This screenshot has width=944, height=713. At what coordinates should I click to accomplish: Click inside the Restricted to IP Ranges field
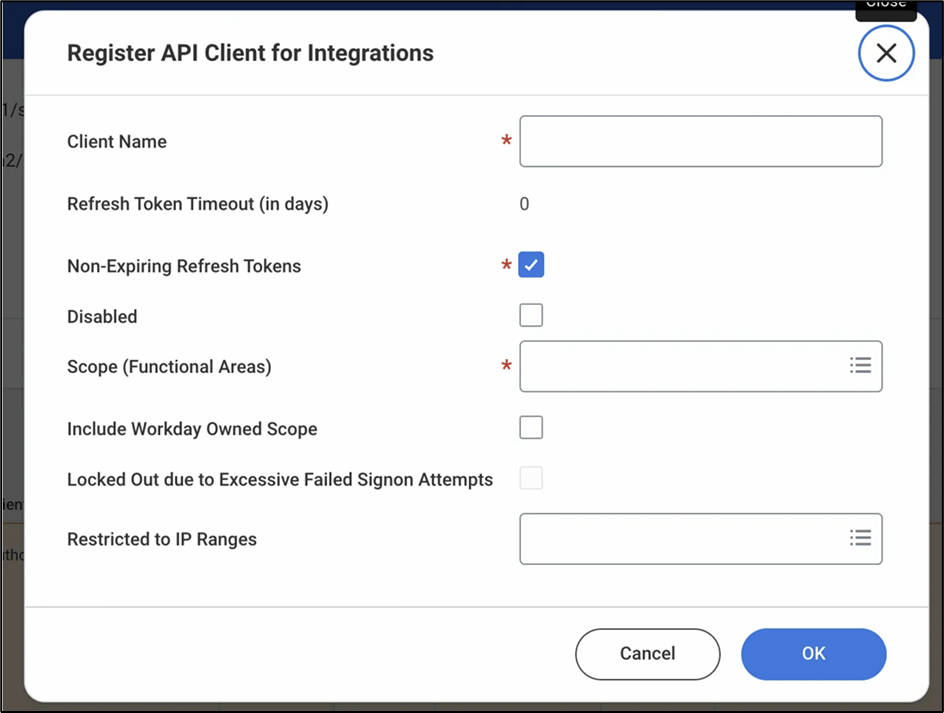click(701, 539)
